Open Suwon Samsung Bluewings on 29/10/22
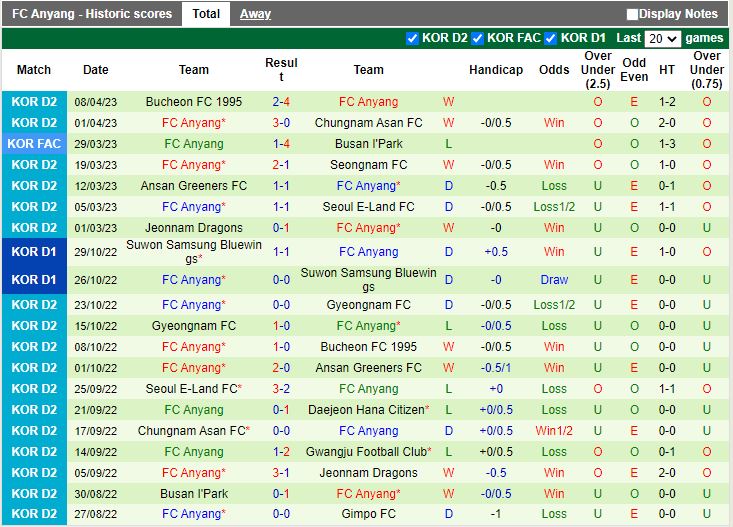This screenshot has width=733, height=527. [x=194, y=252]
